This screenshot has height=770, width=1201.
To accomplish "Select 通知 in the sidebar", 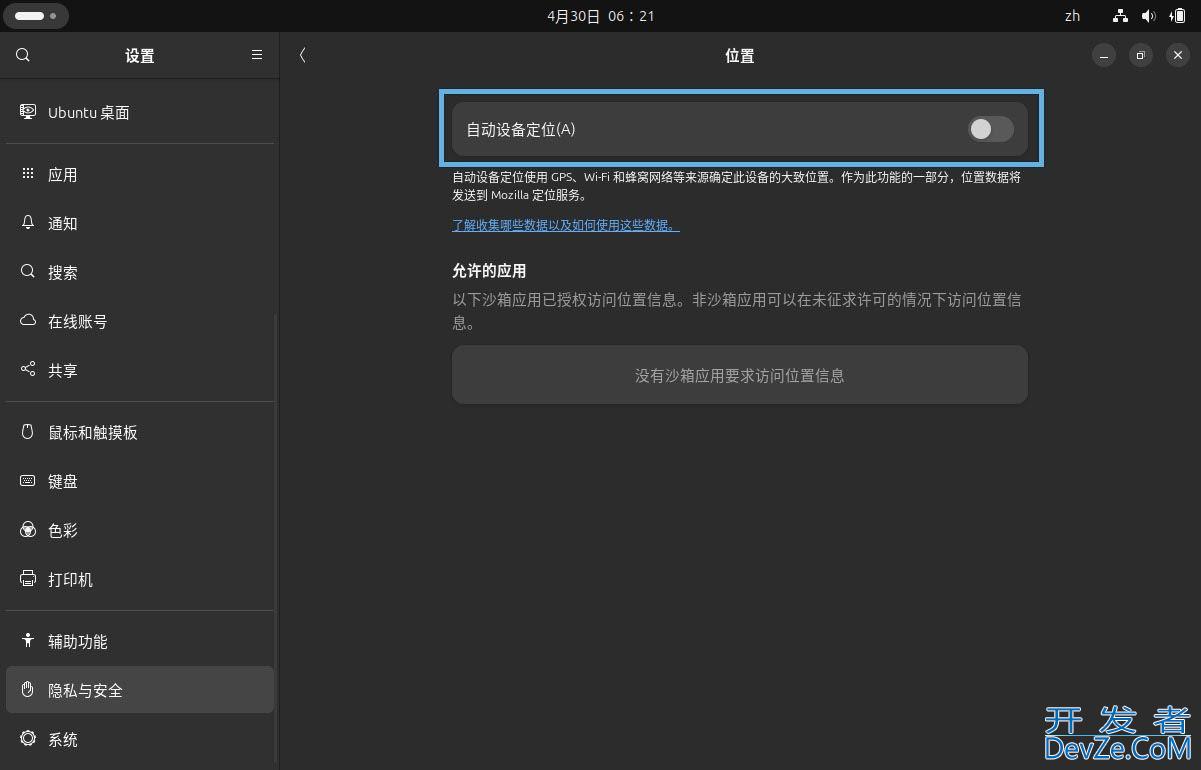I will 140,223.
